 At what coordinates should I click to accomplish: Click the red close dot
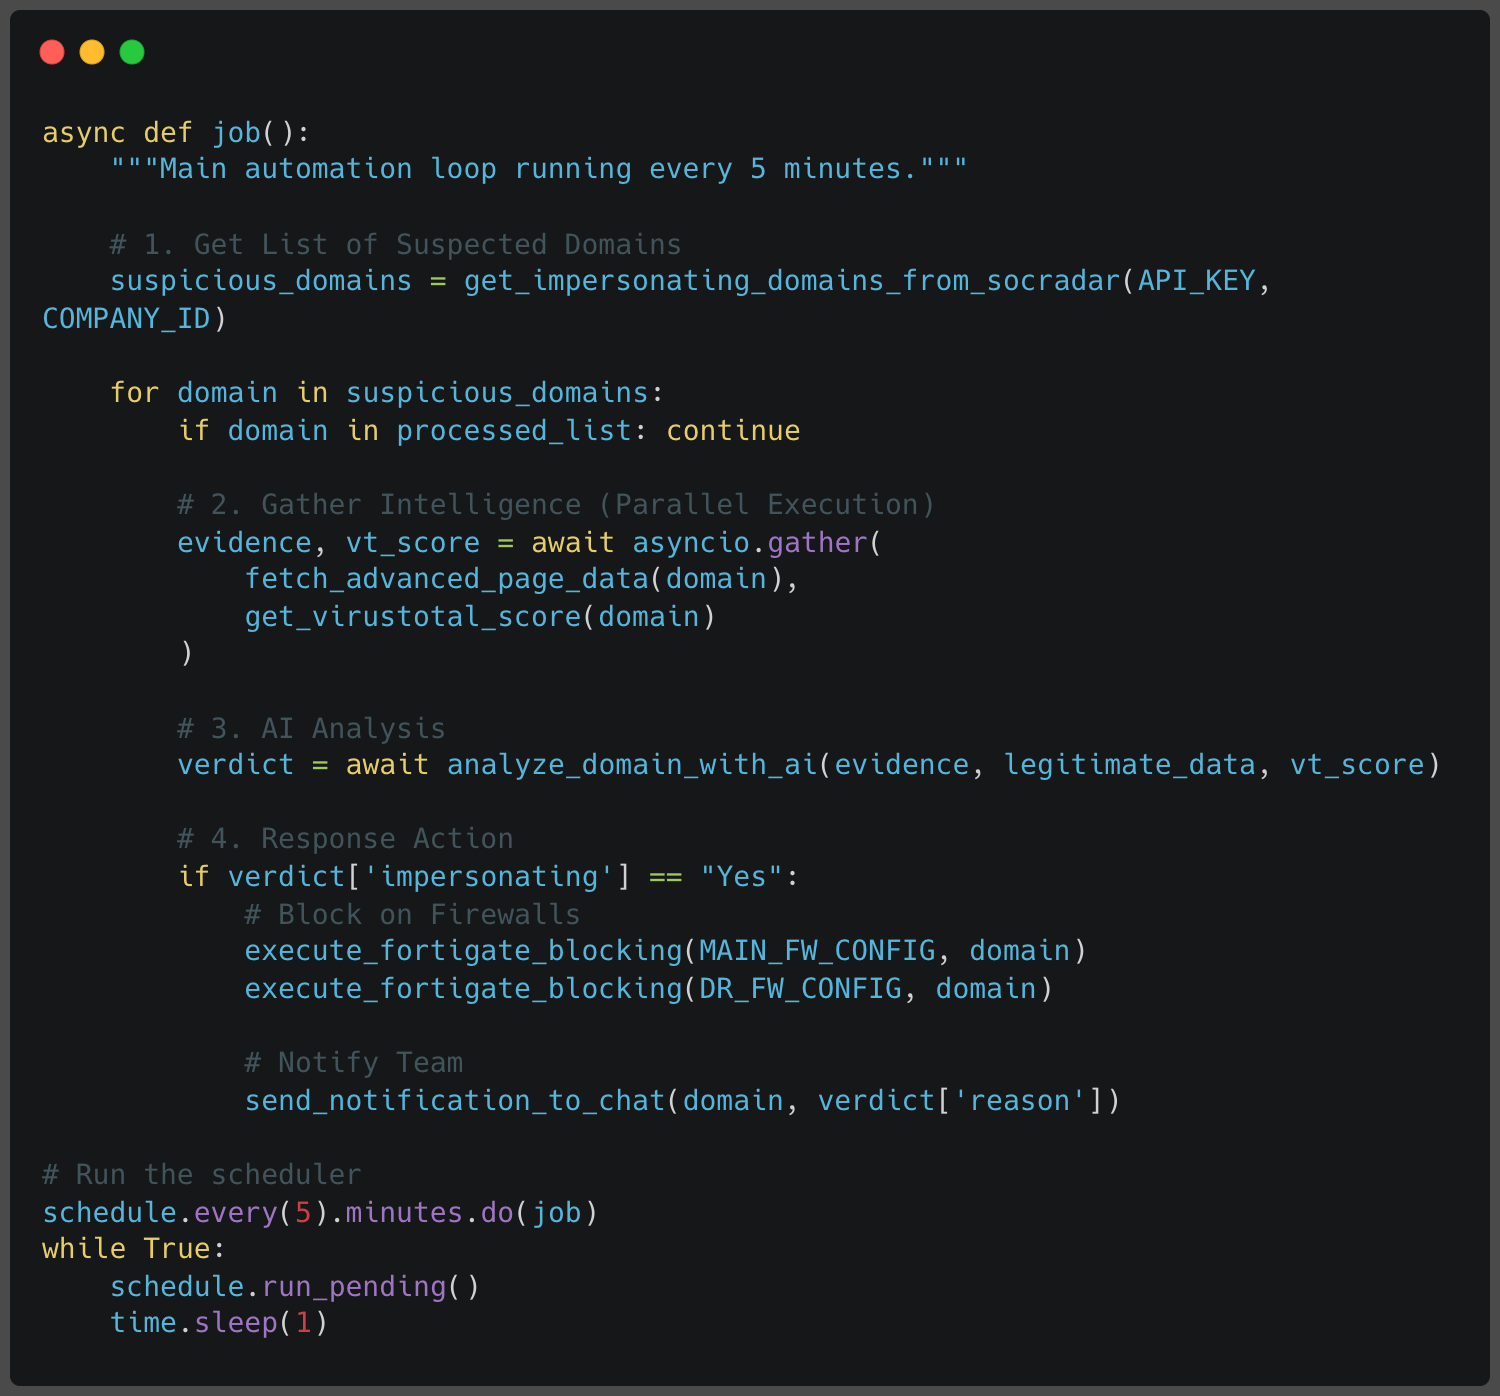coord(52,52)
